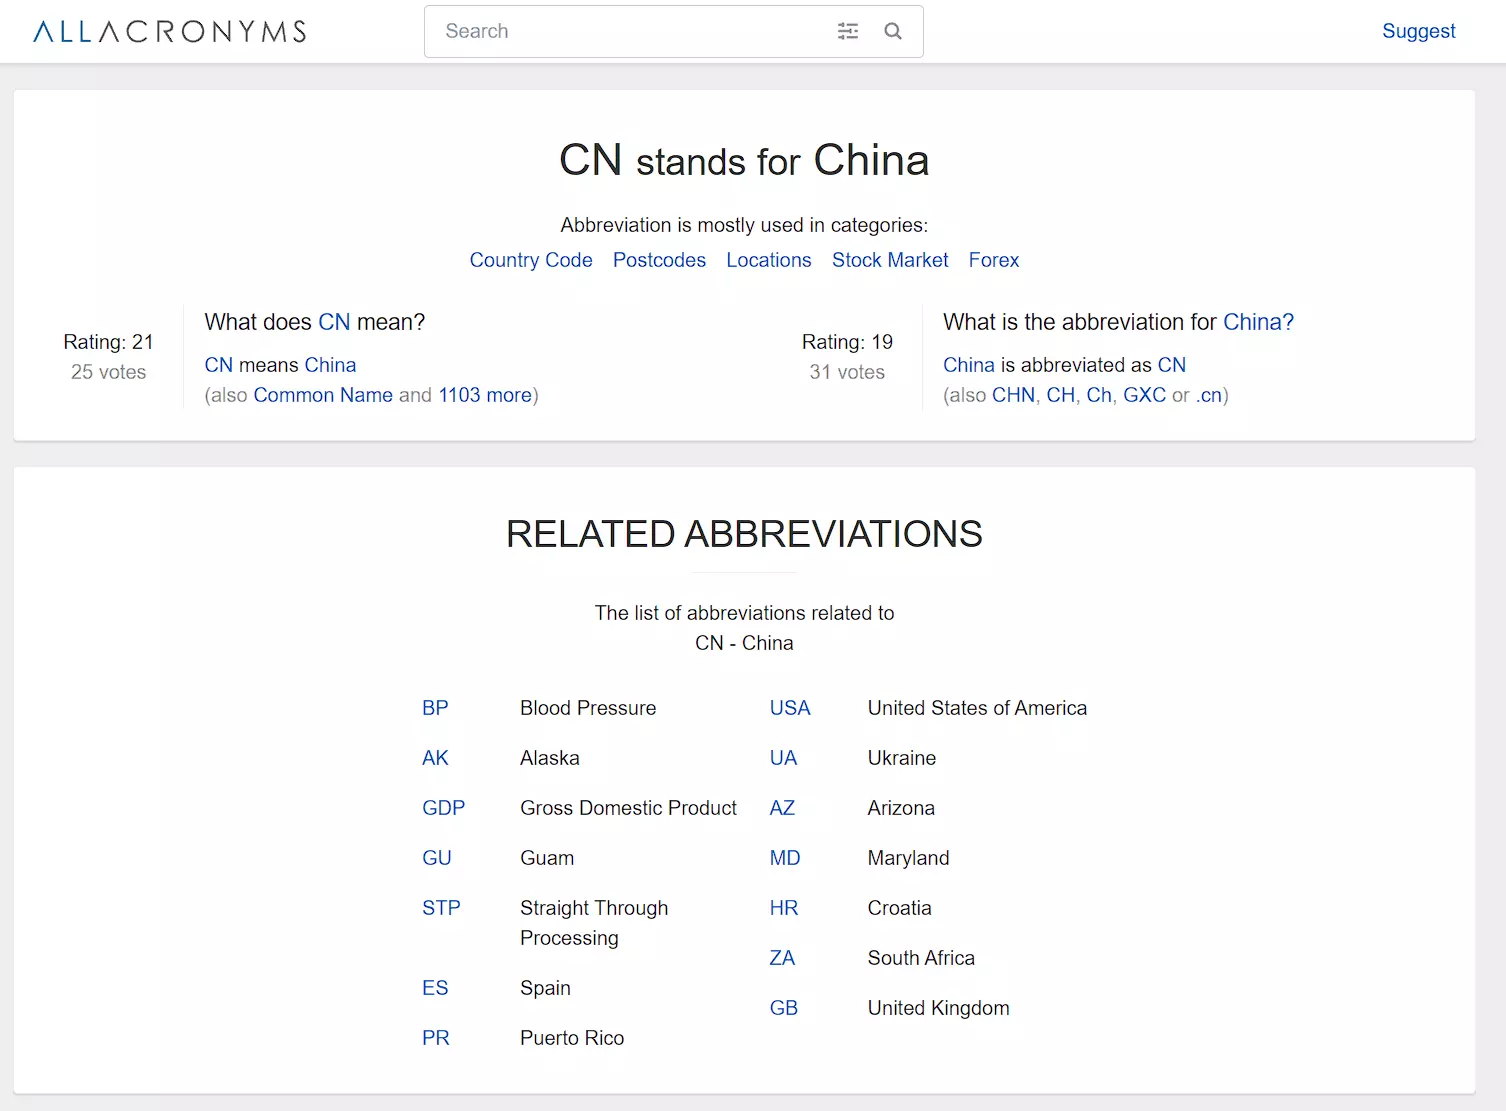Open the Suggest link
This screenshot has width=1506, height=1111.
[x=1417, y=31]
